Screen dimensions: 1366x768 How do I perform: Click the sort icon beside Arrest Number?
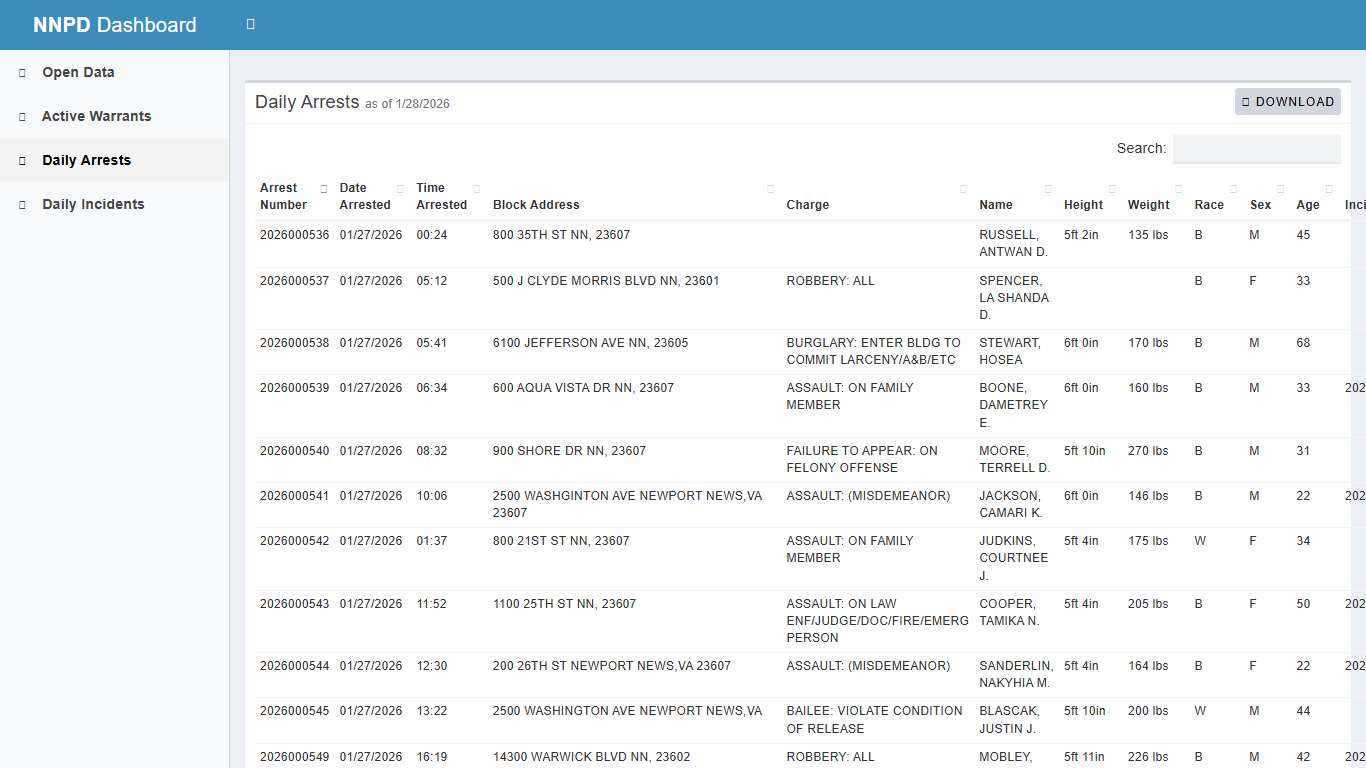324,188
